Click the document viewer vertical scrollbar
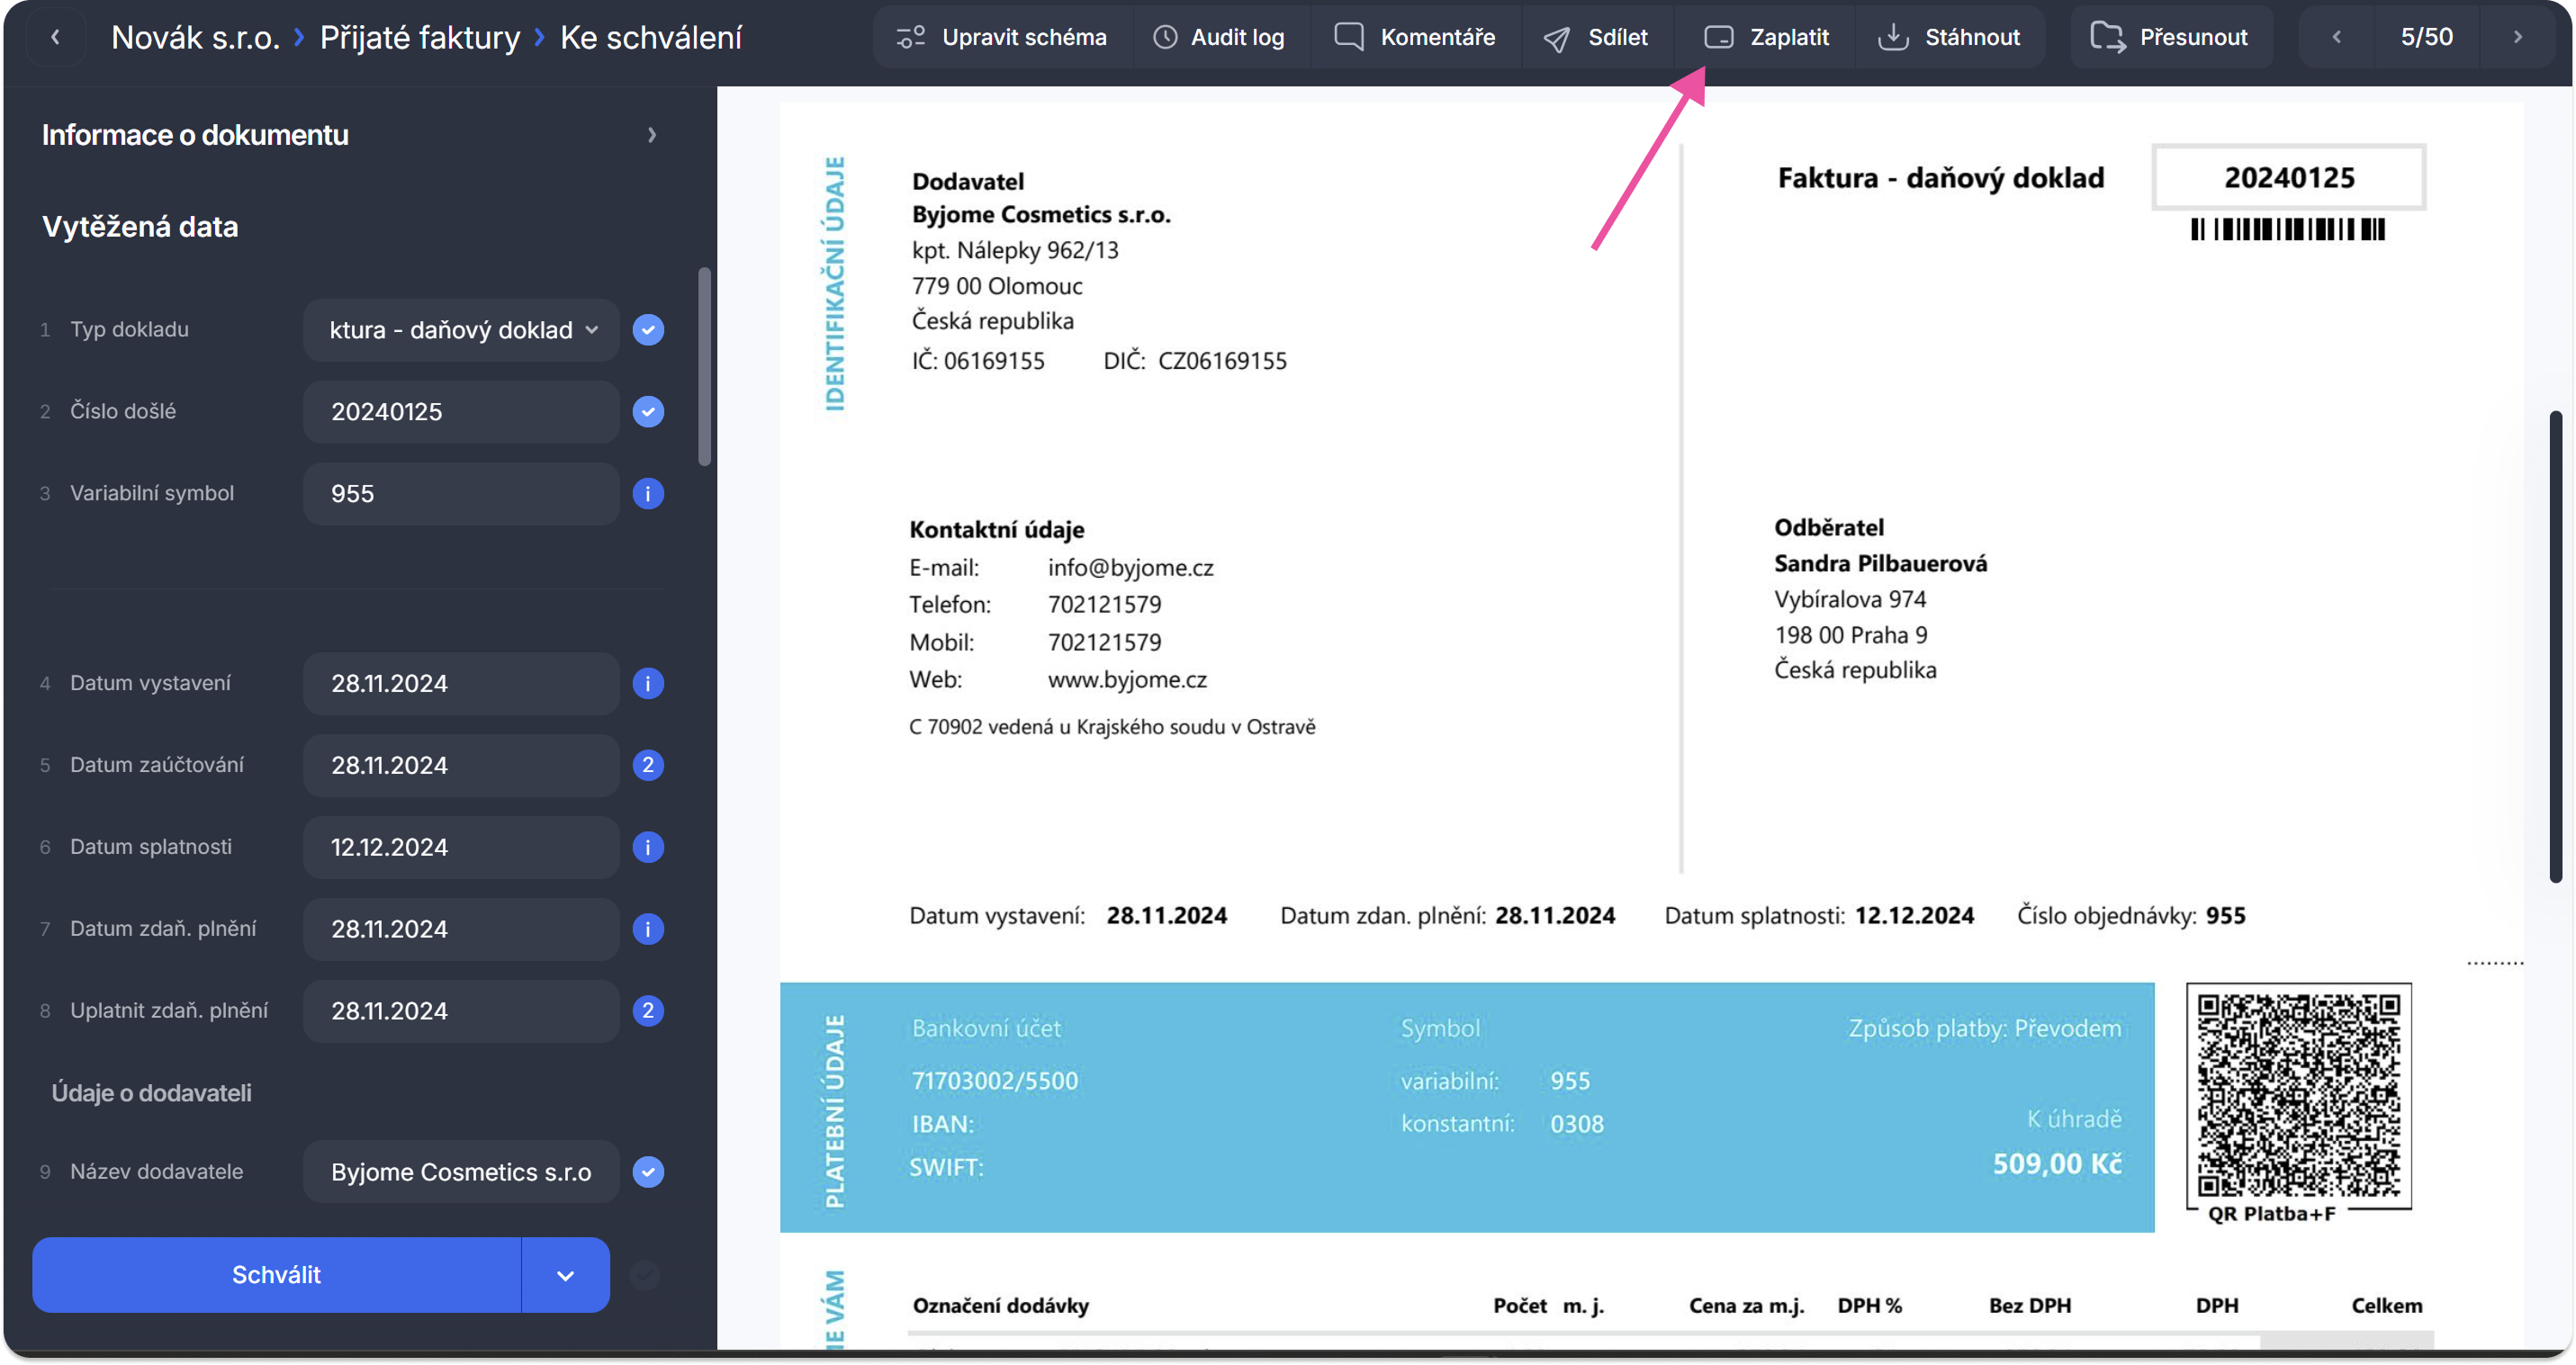This screenshot has height=1365, width=2576. 2554,645
